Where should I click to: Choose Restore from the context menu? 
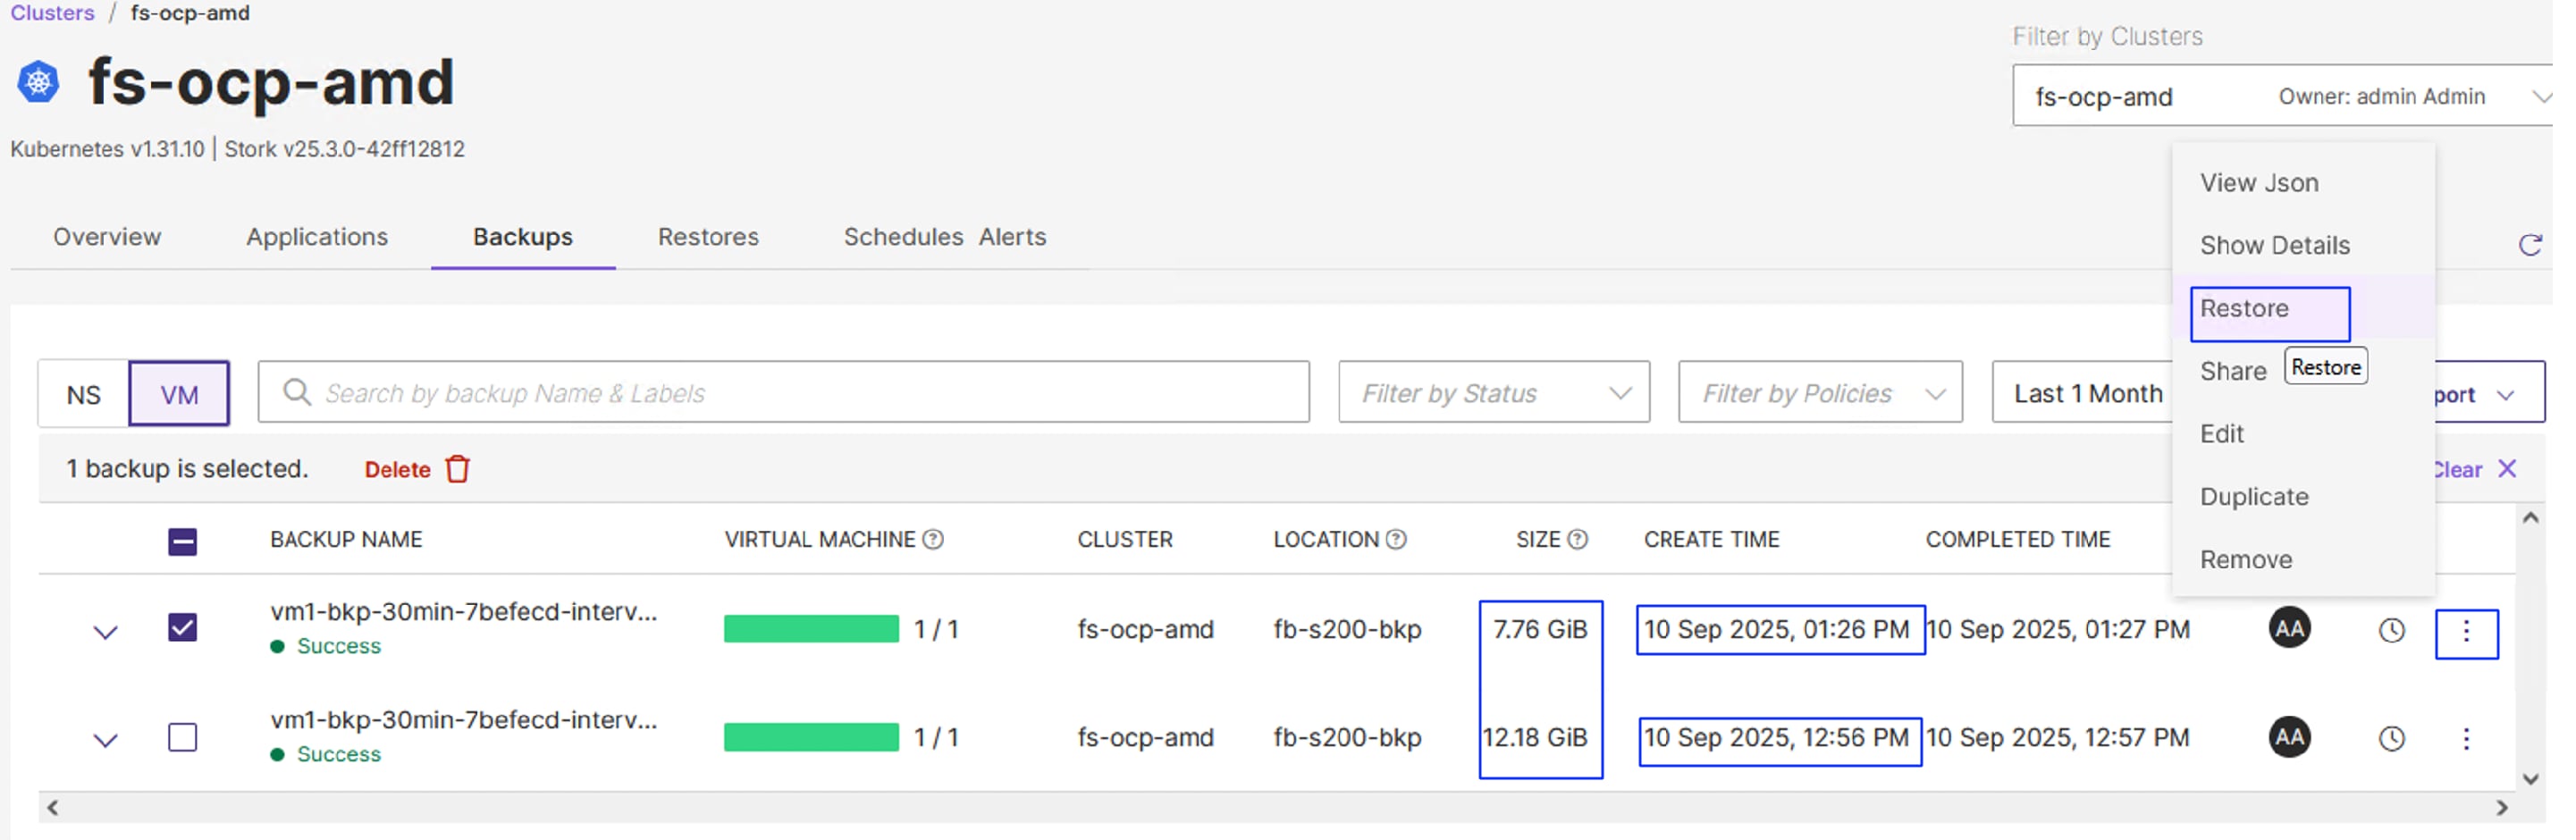click(2244, 309)
